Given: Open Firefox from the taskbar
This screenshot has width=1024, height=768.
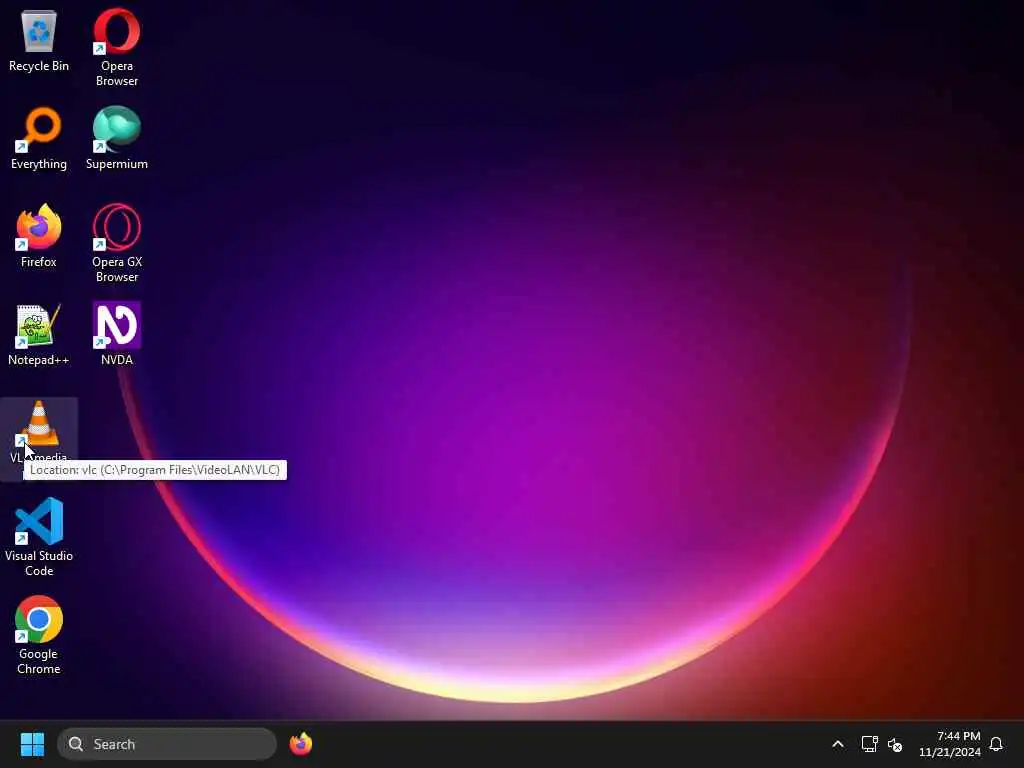Looking at the screenshot, I should [300, 744].
